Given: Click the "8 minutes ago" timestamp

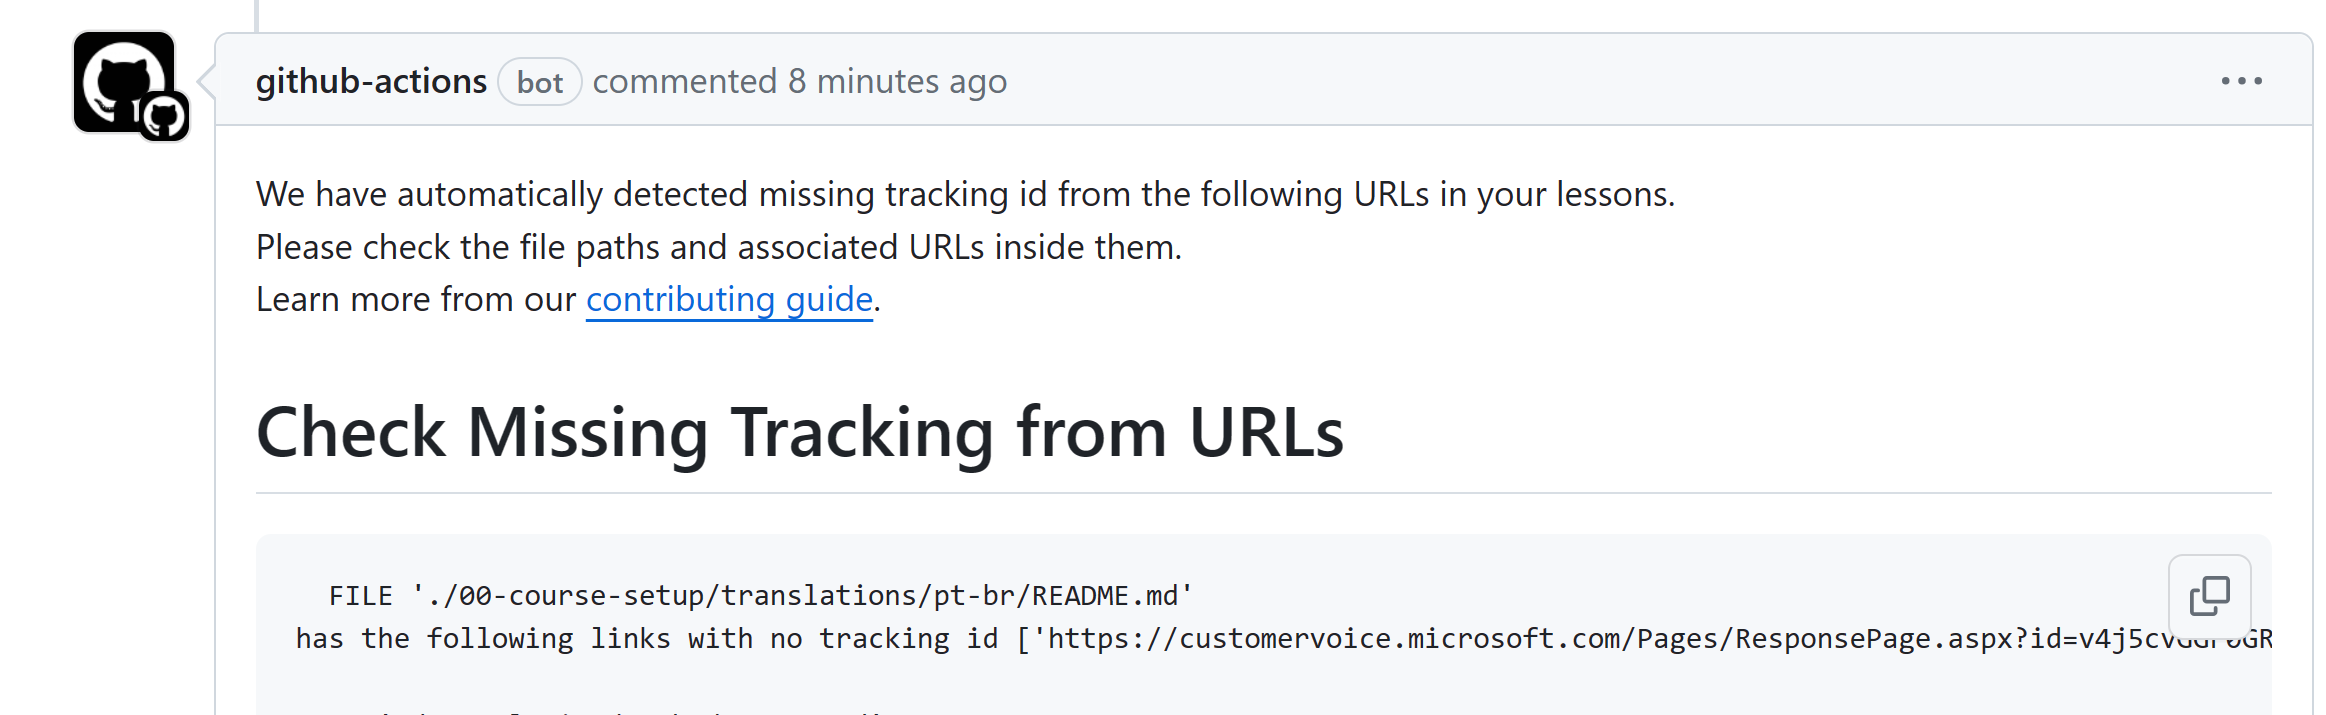Looking at the screenshot, I should point(897,81).
